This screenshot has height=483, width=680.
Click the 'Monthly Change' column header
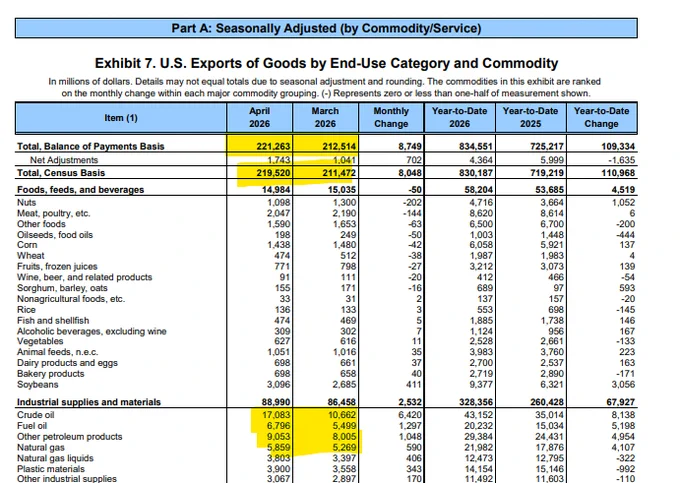[391, 117]
